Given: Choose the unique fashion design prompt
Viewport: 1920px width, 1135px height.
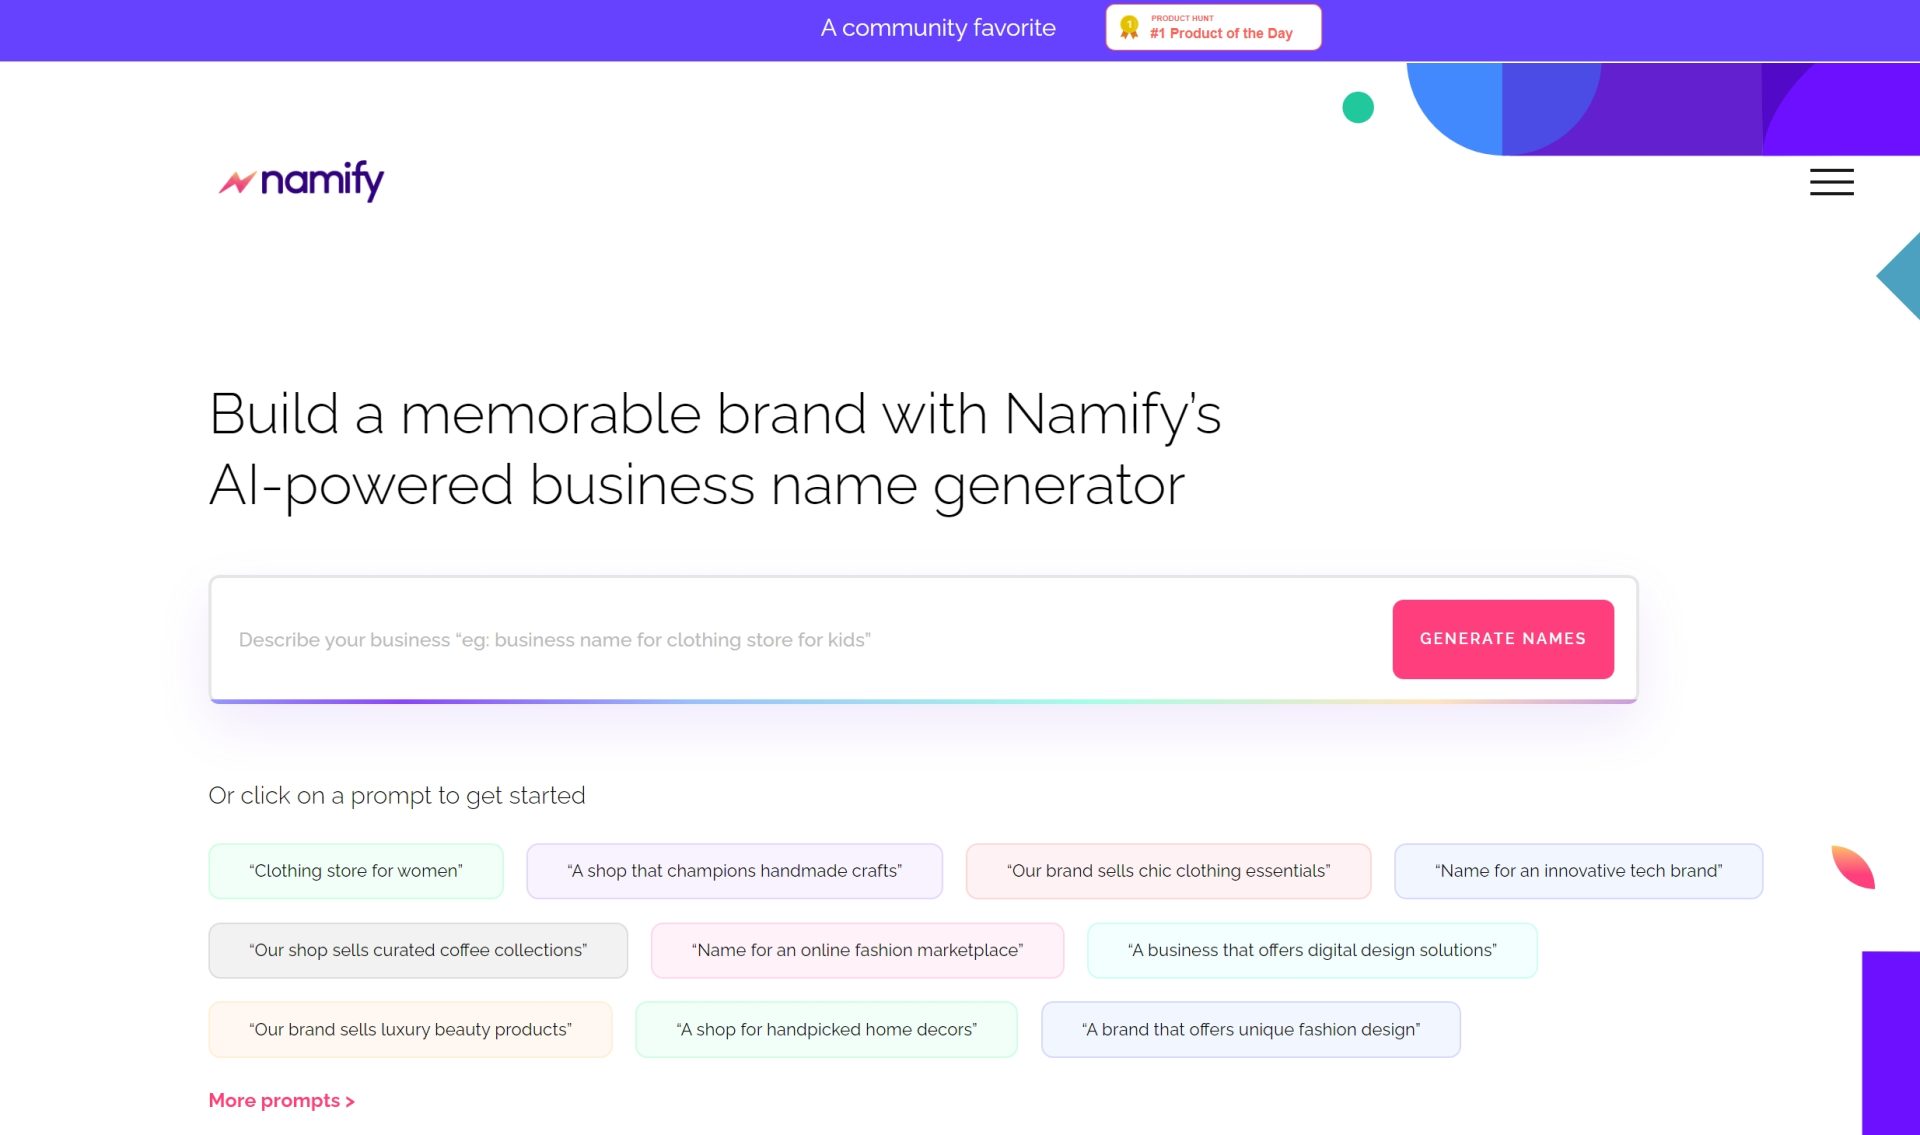Looking at the screenshot, I should 1250,1029.
